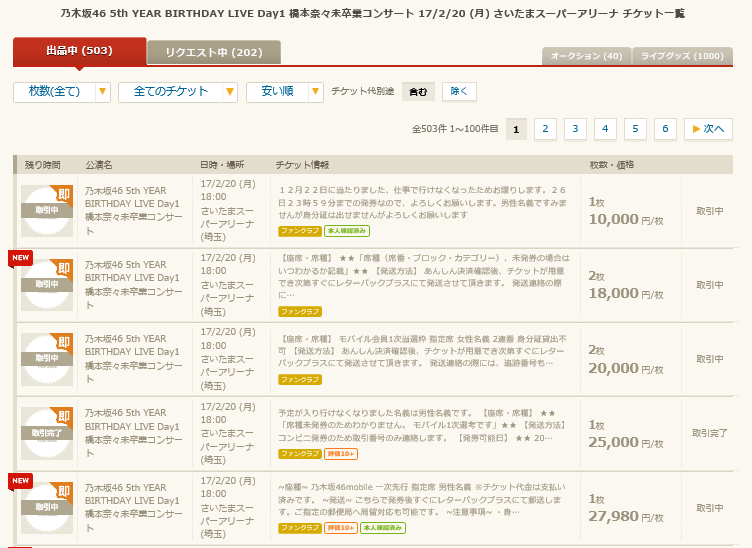752x548 pixels.
Task: Click ファンクラブ tag on 10,000円 listing
Action: (300, 231)
